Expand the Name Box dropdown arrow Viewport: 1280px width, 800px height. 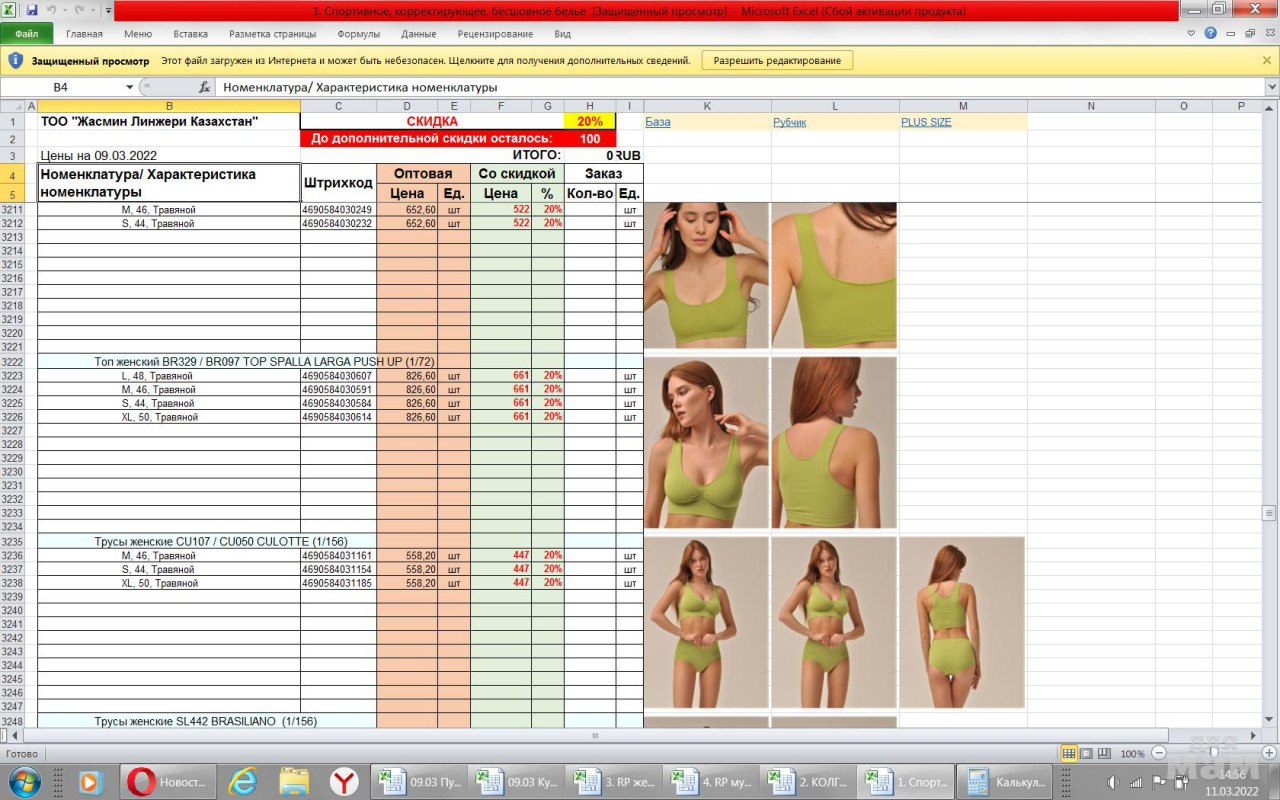[130, 87]
